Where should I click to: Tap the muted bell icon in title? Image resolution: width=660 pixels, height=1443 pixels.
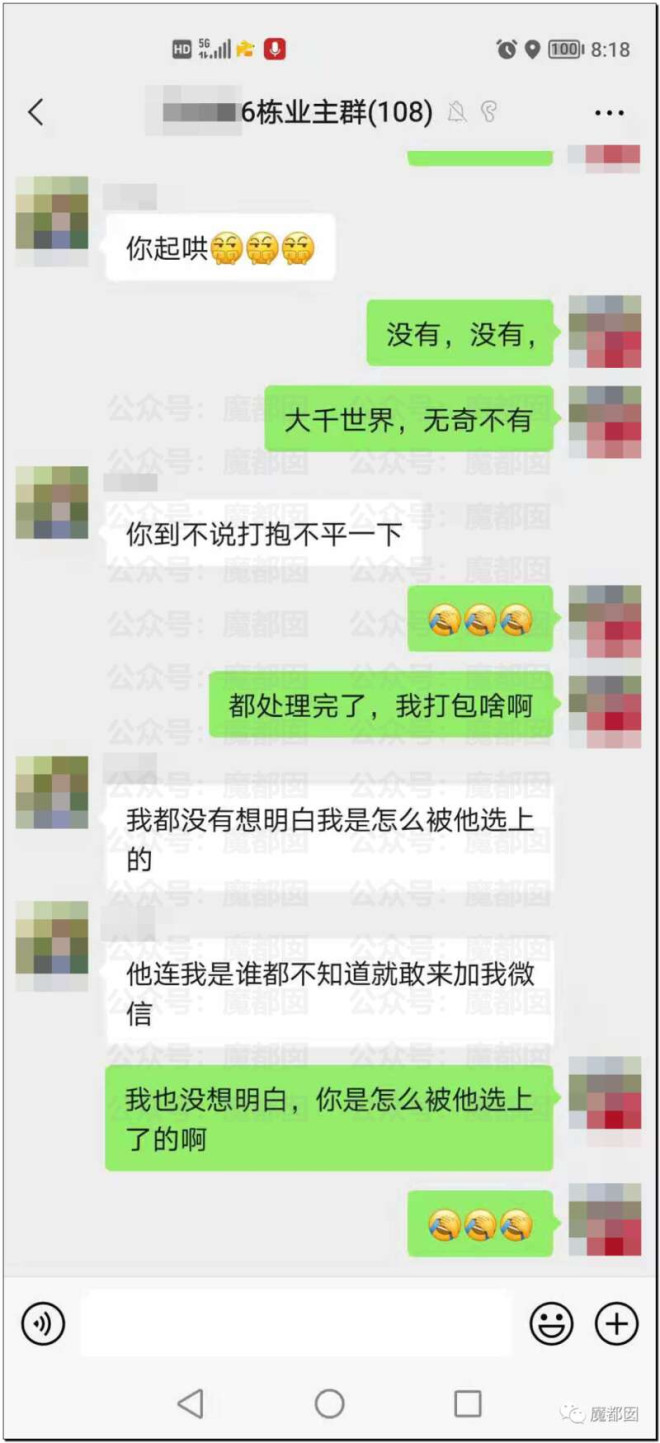(x=457, y=112)
